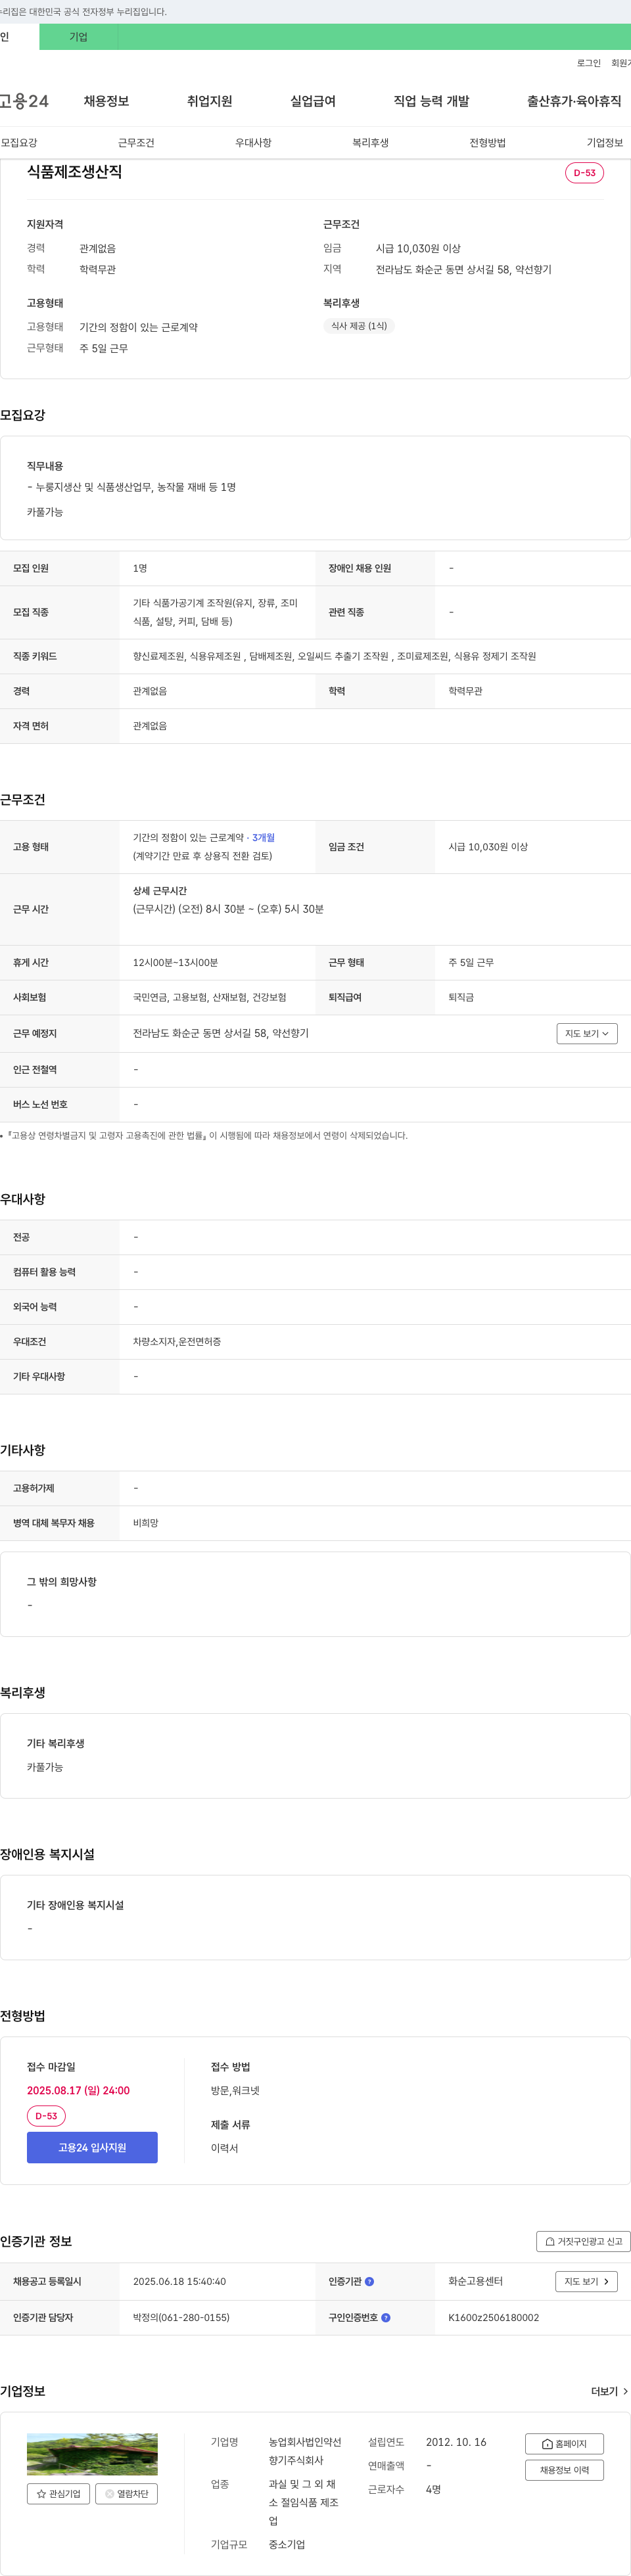Image resolution: width=631 pixels, height=2576 pixels.
Task: Click the company name 농업회사법인약선향기주식회사
Action: pos(305,2452)
